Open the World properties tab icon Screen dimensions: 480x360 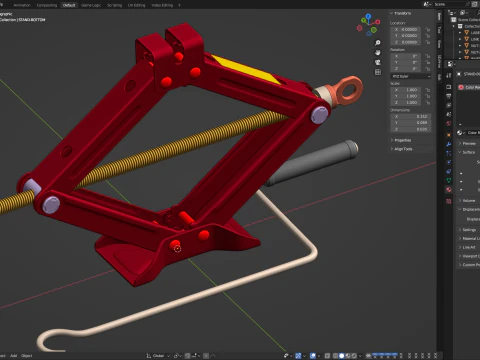click(449, 123)
